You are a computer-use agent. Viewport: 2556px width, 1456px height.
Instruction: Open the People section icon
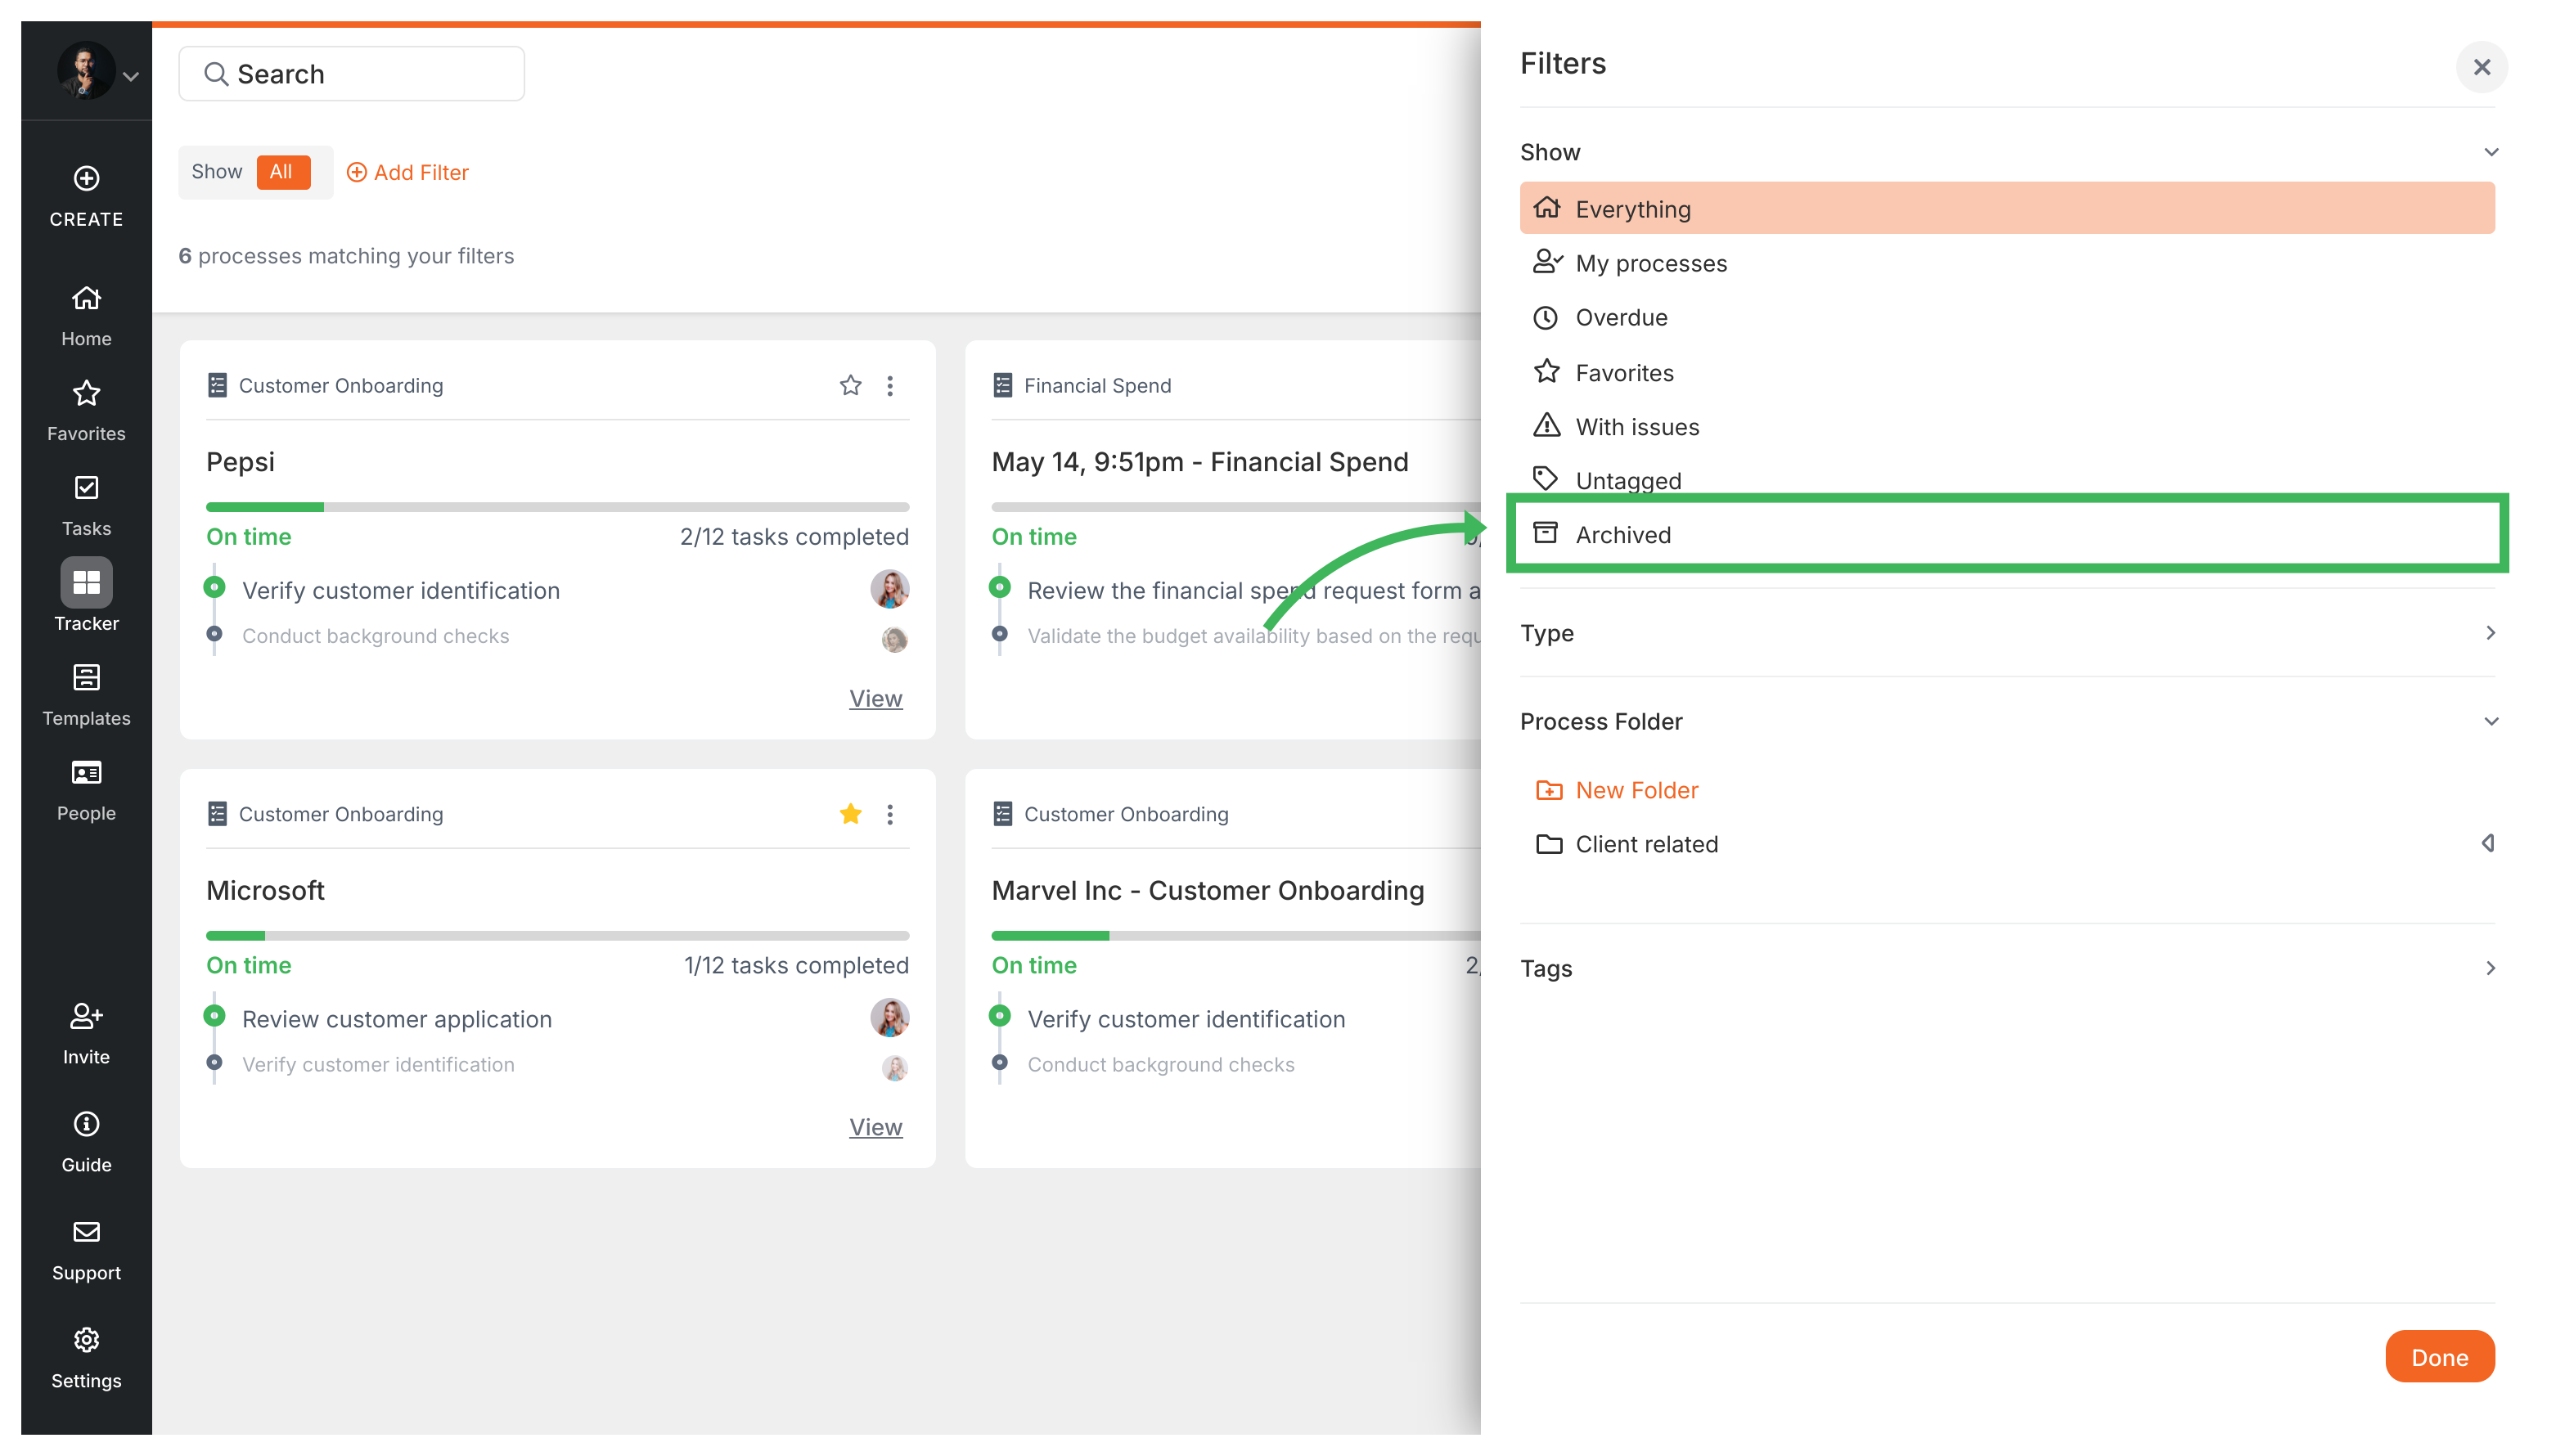click(x=86, y=773)
